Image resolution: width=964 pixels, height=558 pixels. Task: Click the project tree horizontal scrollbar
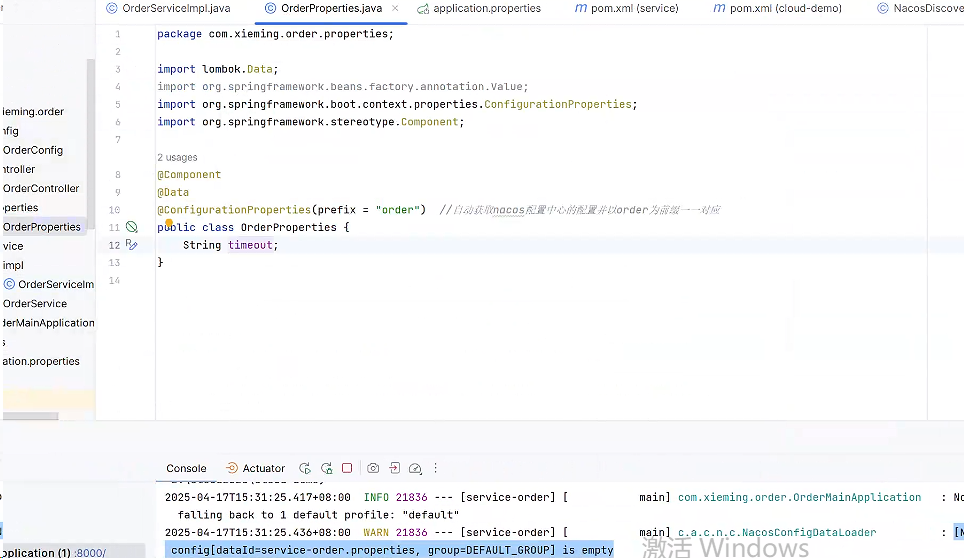30,416
